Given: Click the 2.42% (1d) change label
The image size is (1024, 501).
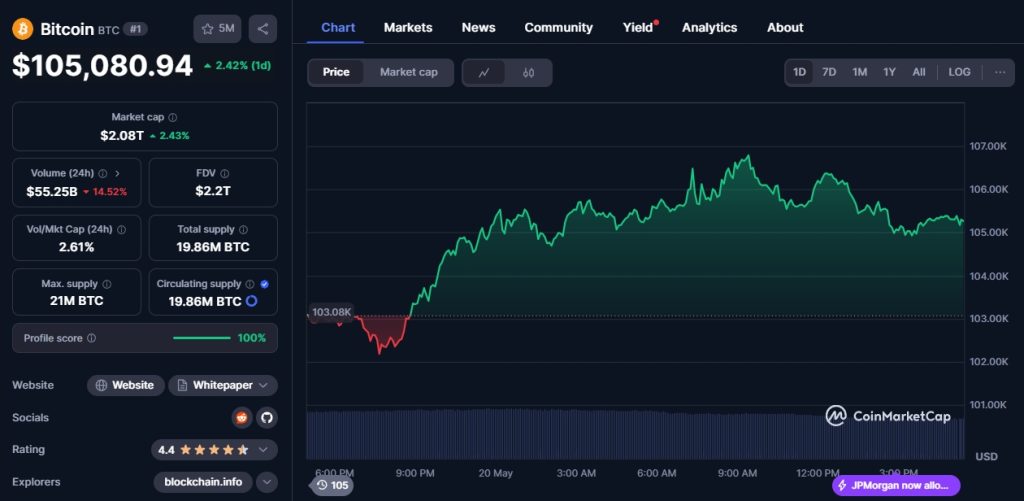Looking at the screenshot, I should pyautogui.click(x=238, y=65).
